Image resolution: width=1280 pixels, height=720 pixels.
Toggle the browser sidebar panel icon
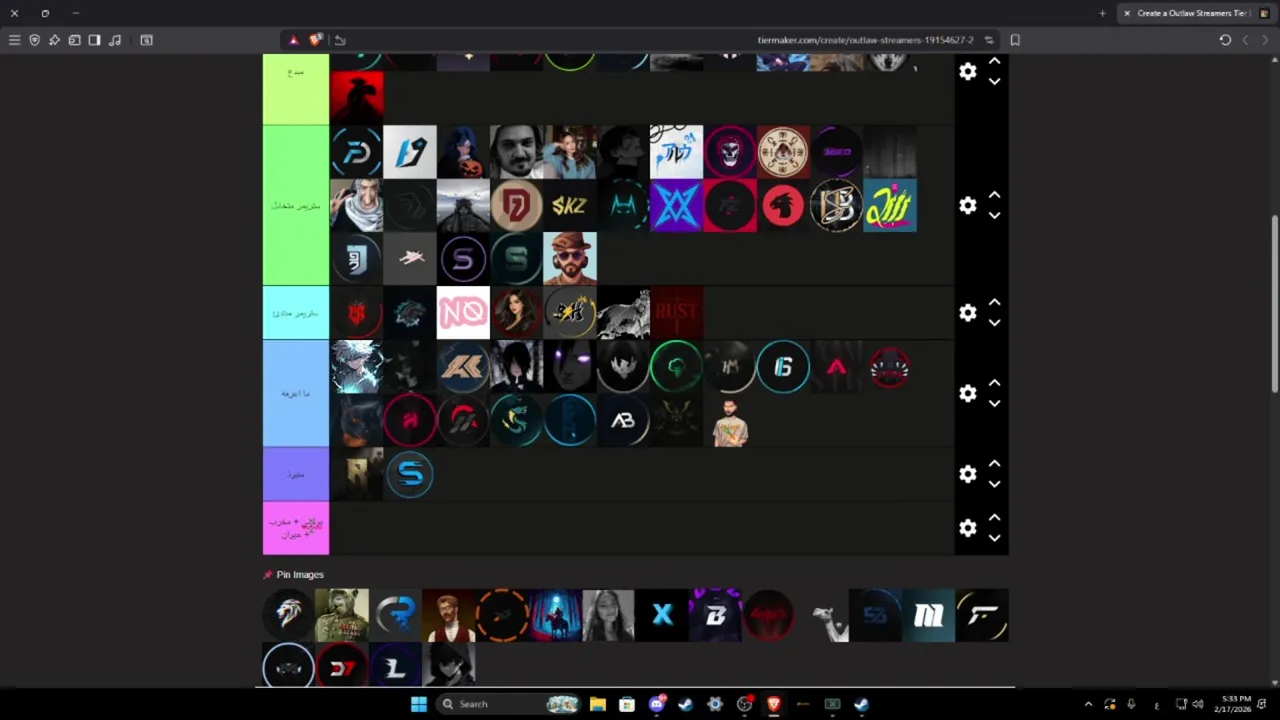(x=94, y=40)
